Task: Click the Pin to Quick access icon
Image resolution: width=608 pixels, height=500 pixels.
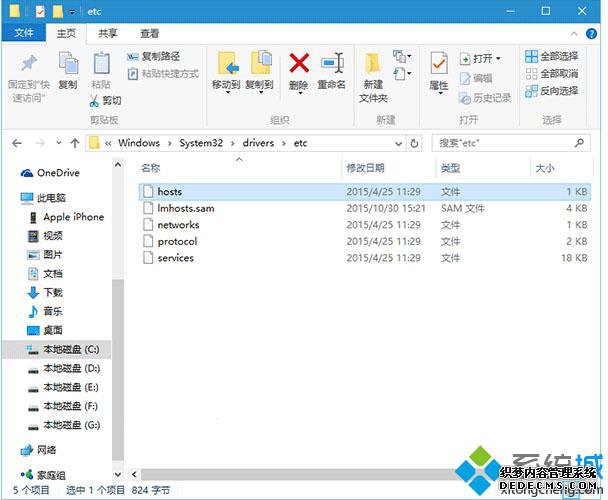Action: 28,63
